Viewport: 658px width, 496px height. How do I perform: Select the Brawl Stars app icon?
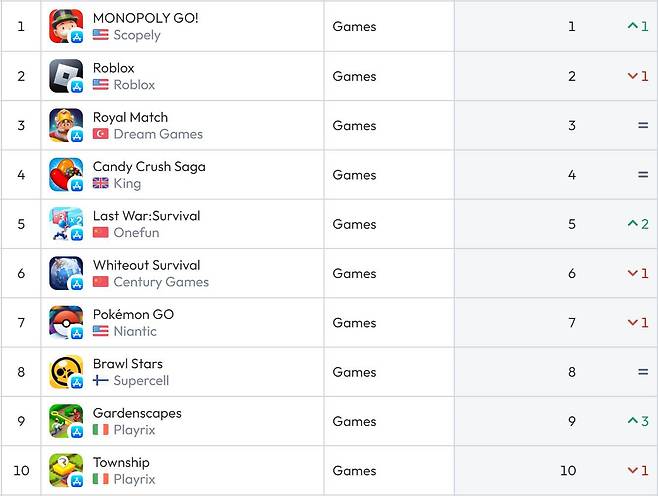pos(66,372)
